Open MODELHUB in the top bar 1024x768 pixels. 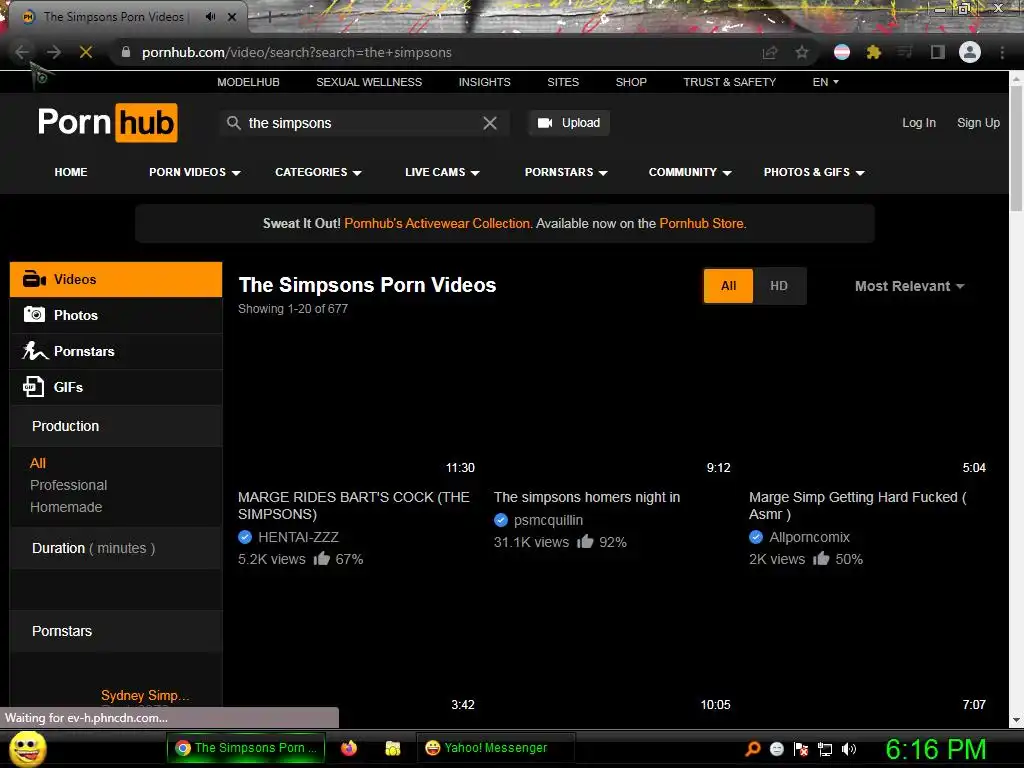tap(248, 82)
